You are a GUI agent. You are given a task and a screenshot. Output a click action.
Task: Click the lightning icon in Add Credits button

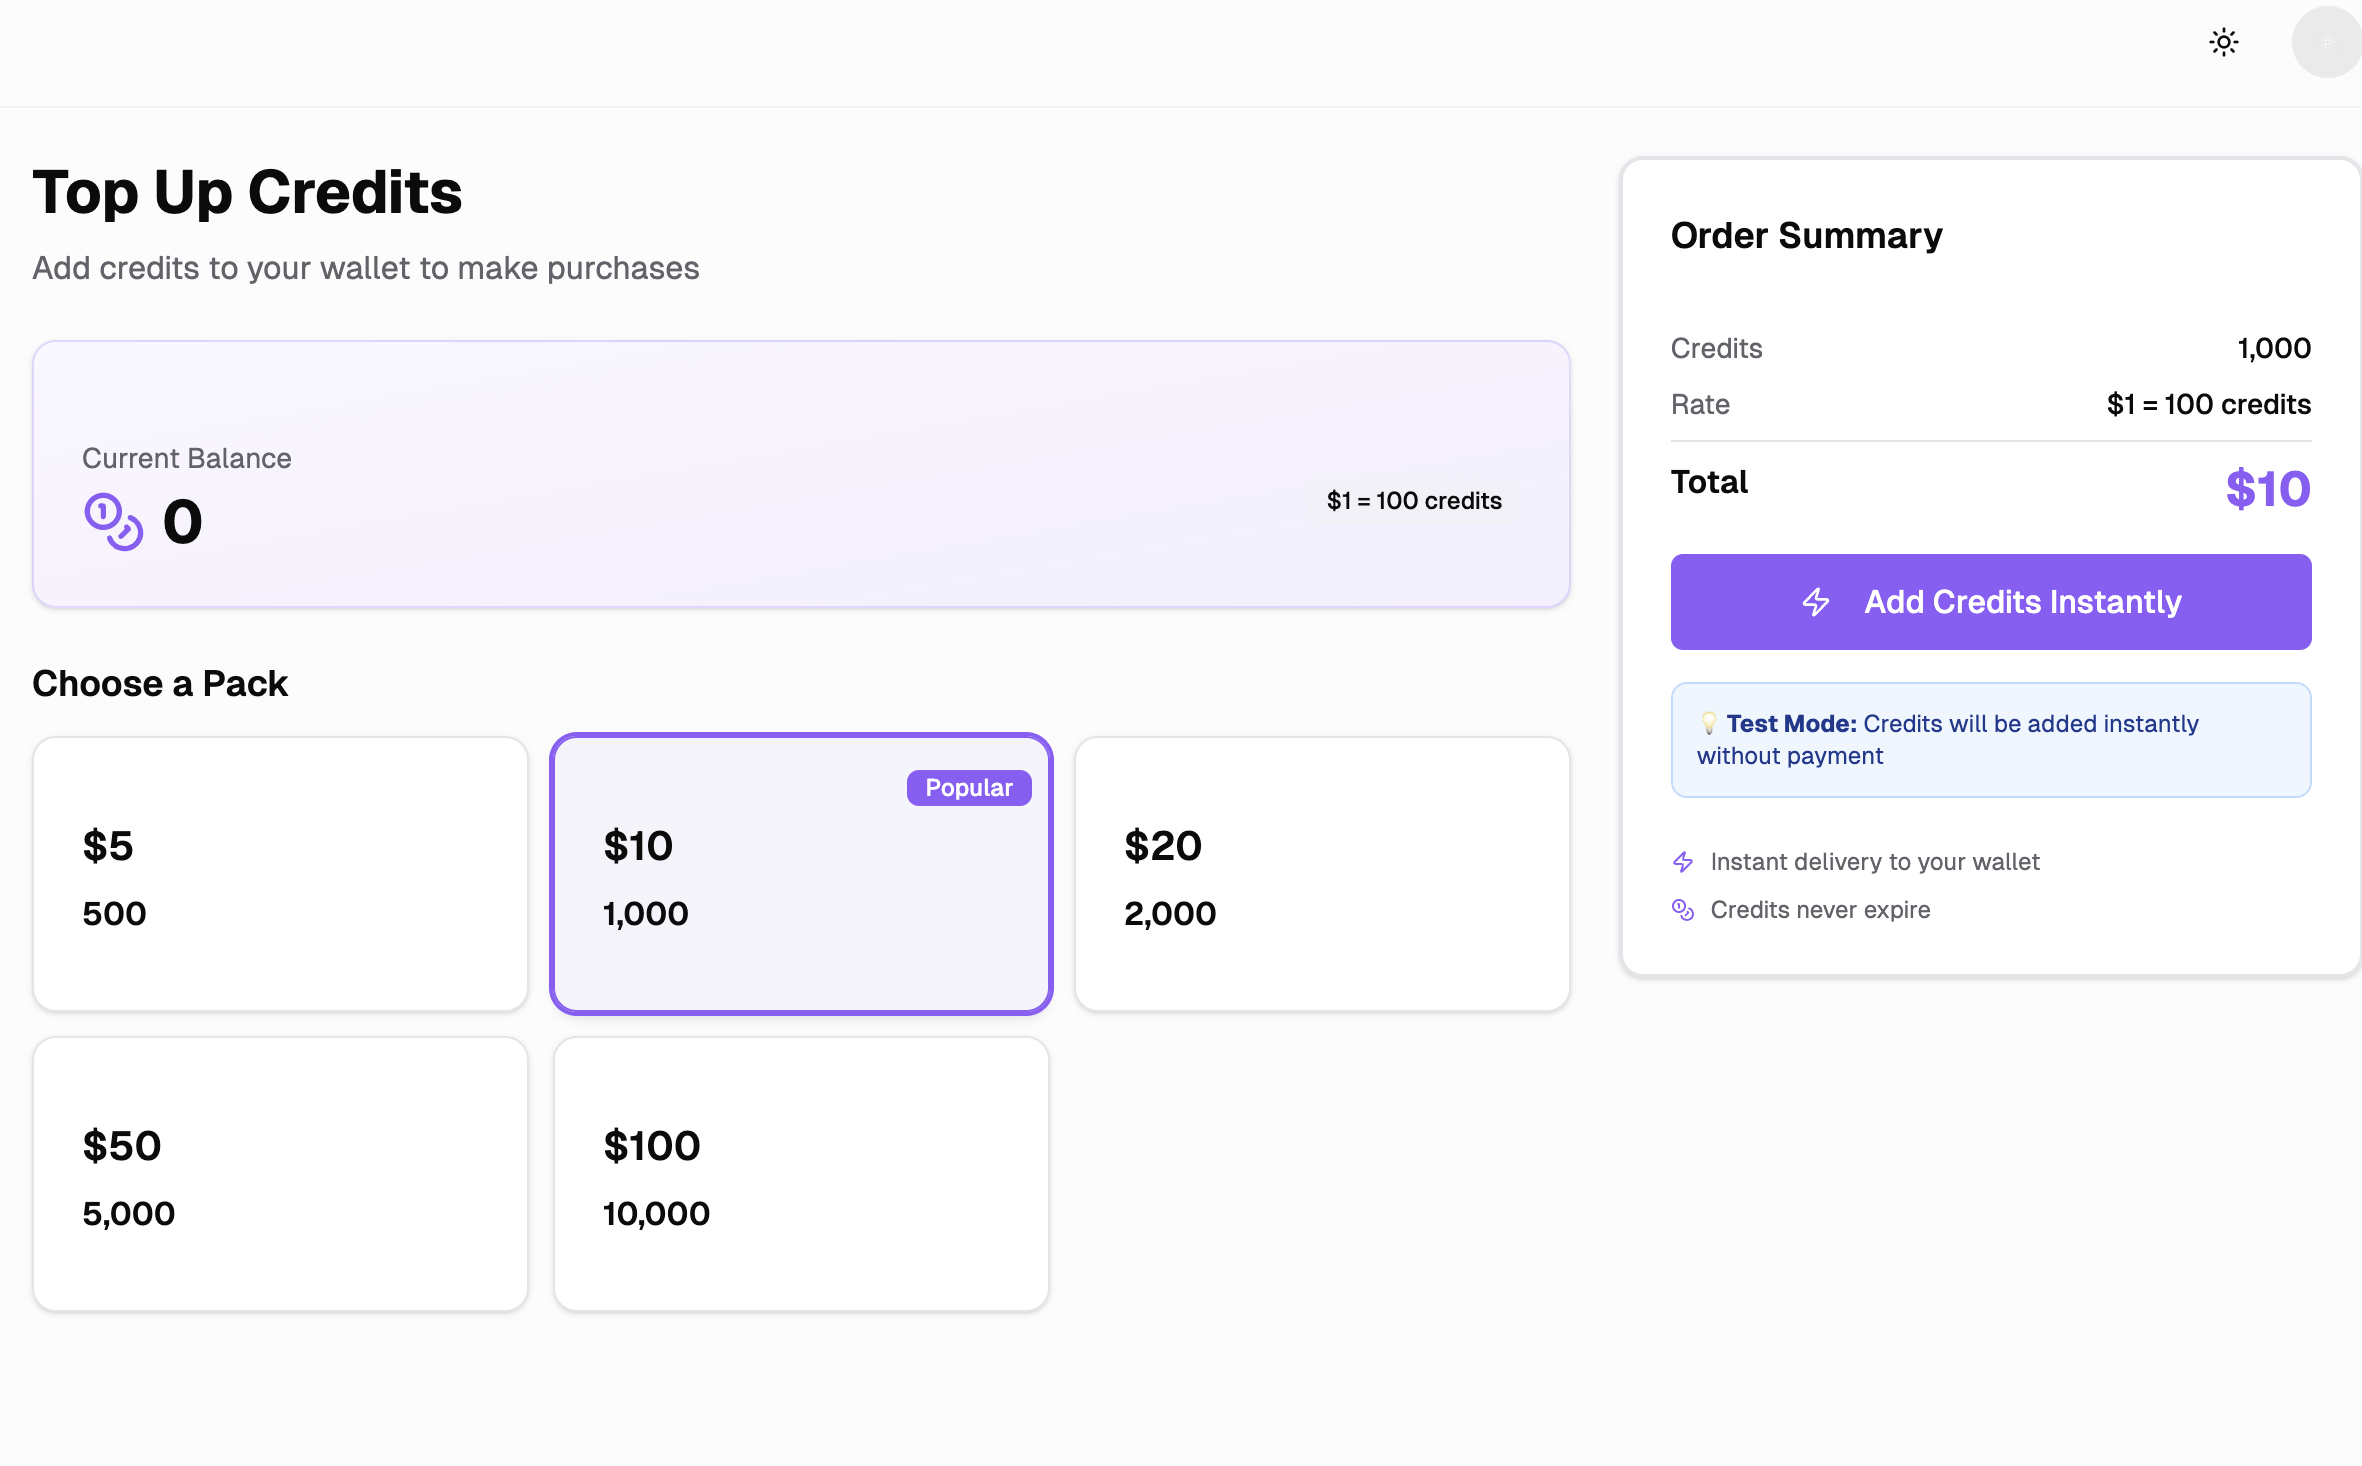click(1816, 602)
